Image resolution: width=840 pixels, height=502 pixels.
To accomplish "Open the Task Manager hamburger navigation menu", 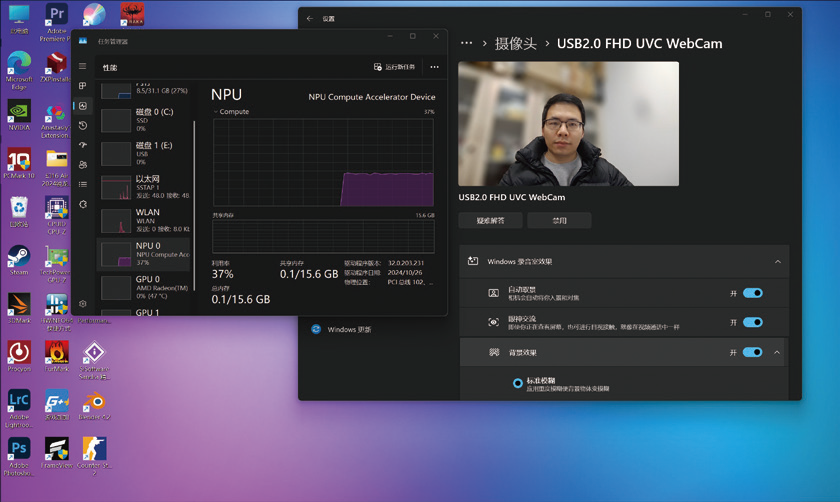I will (x=82, y=66).
